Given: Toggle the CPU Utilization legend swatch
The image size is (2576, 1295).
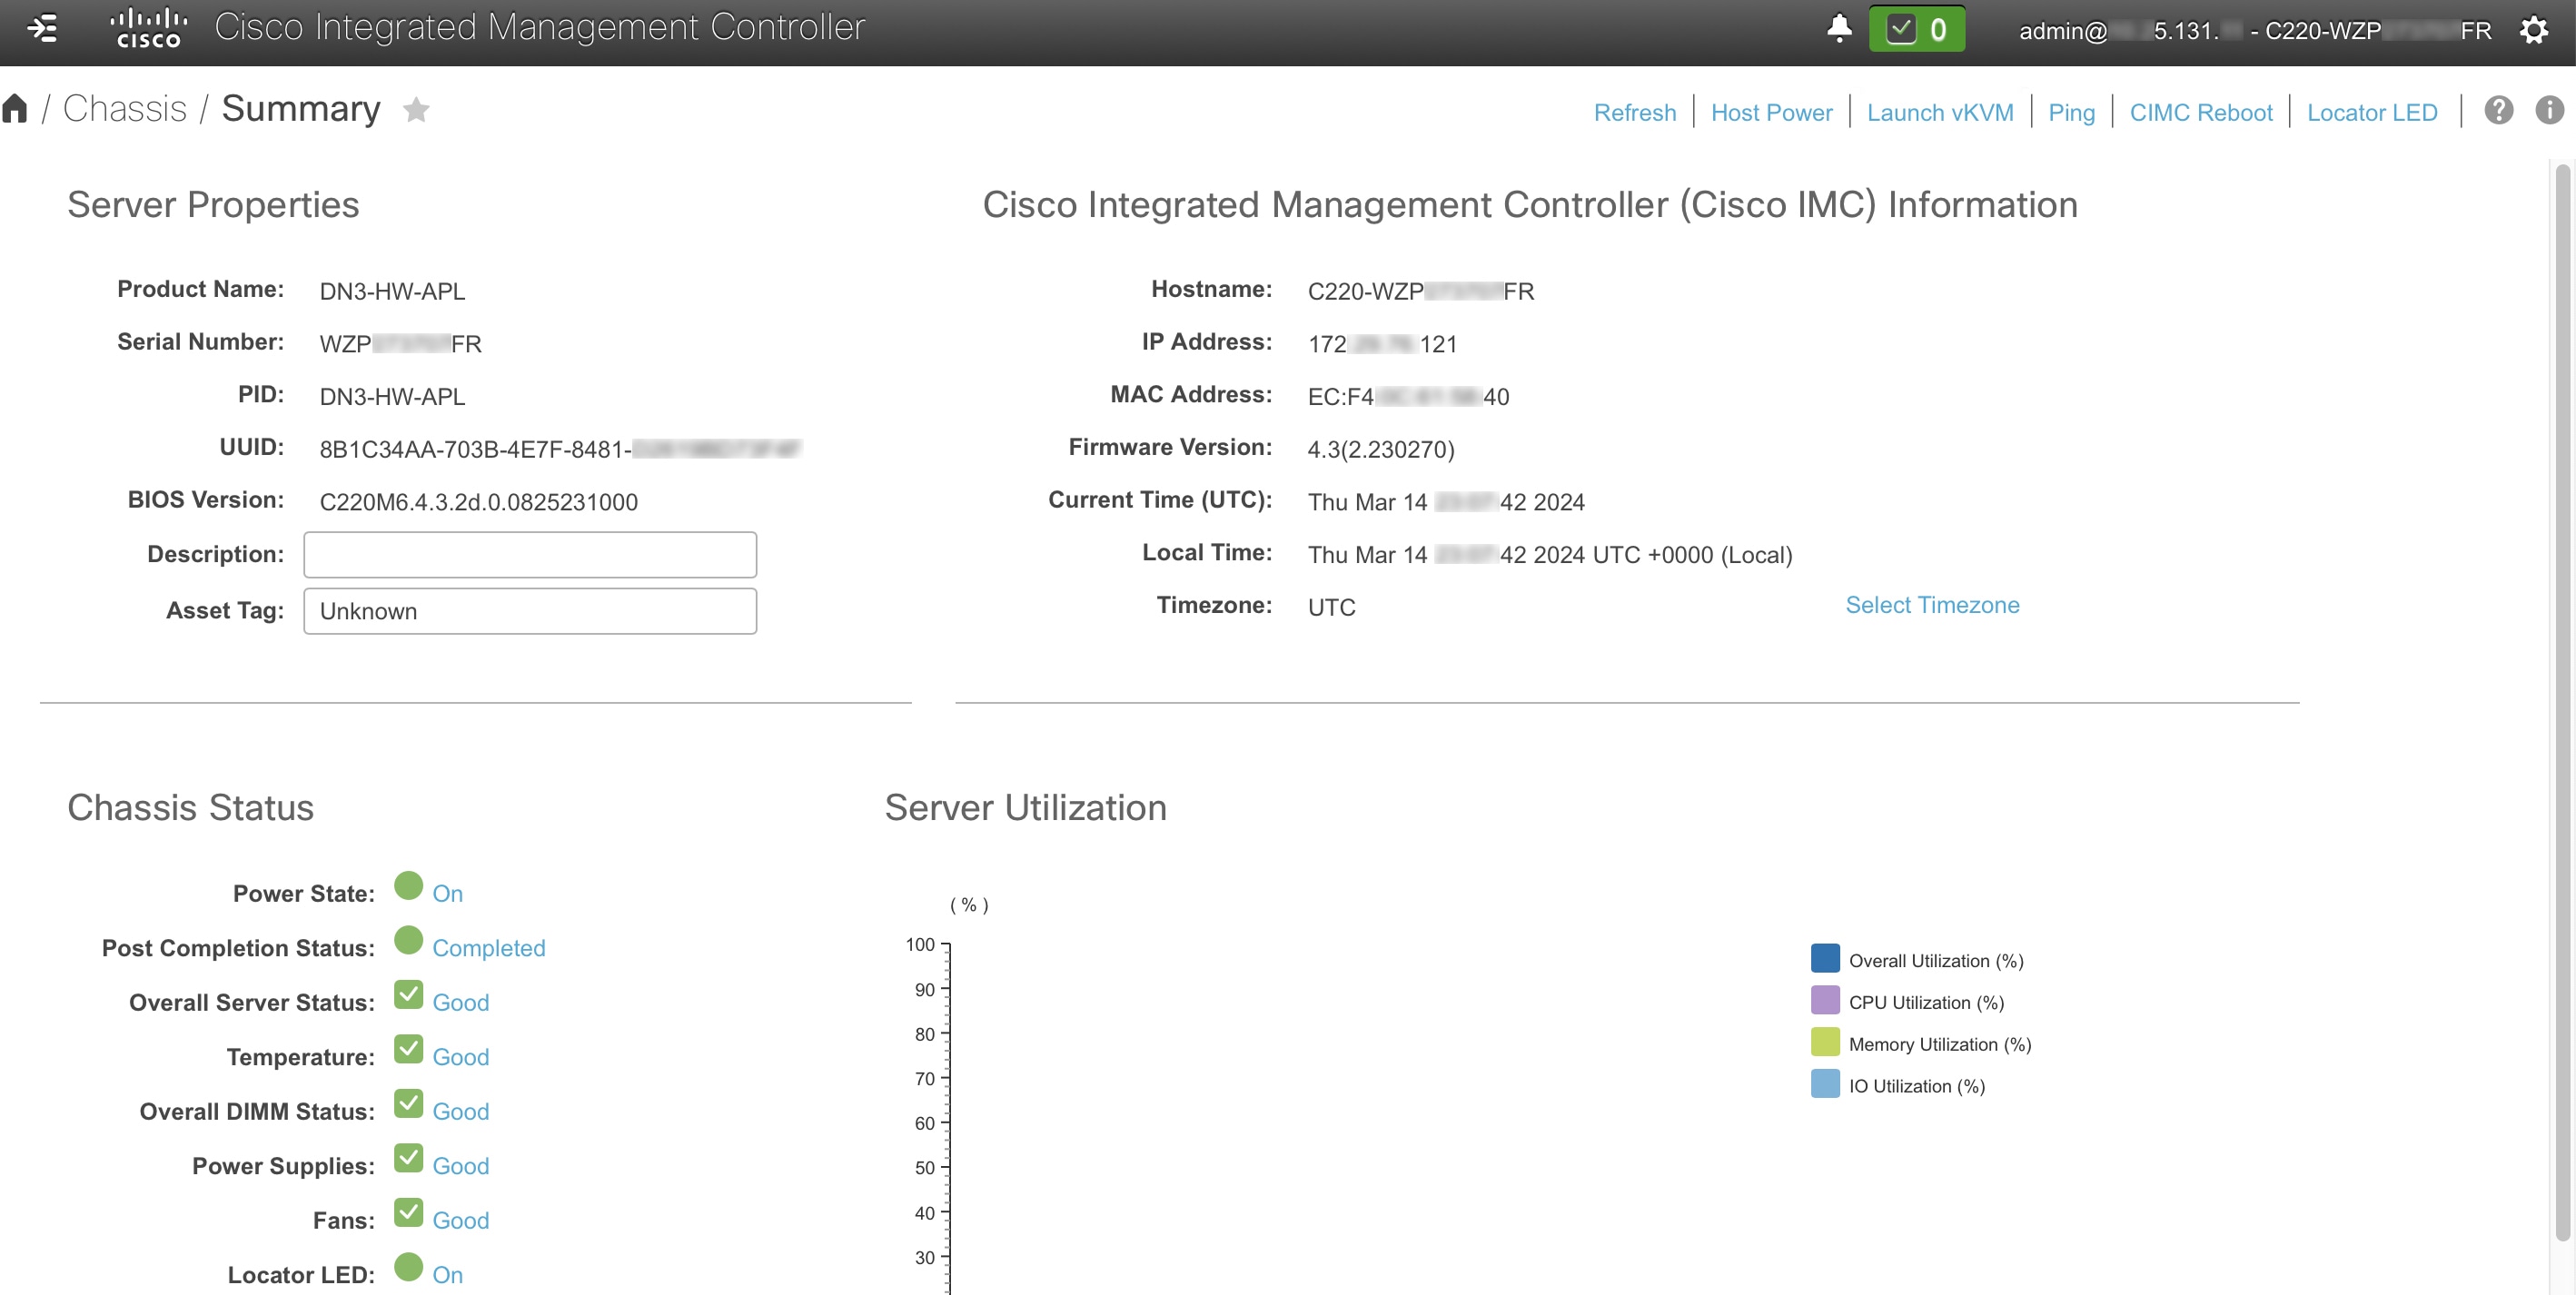Looking at the screenshot, I should pyautogui.click(x=1824, y=1001).
